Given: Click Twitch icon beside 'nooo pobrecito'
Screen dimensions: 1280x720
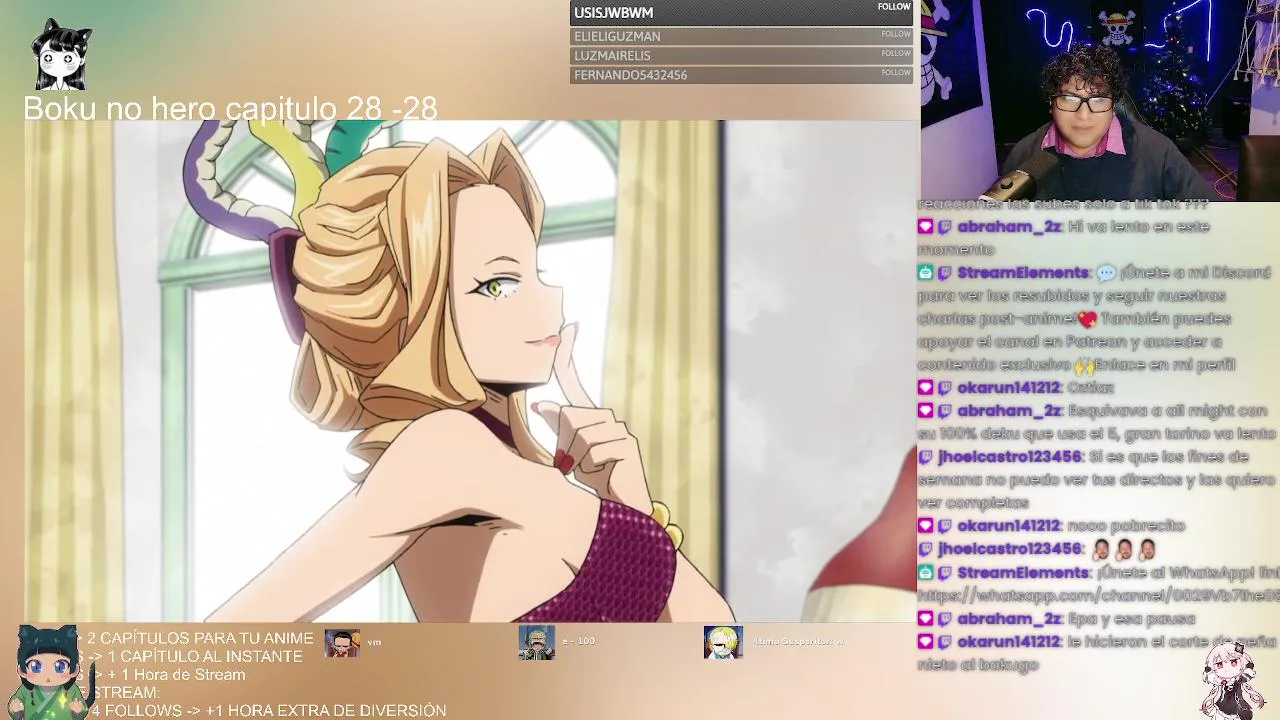Looking at the screenshot, I should (945, 526).
